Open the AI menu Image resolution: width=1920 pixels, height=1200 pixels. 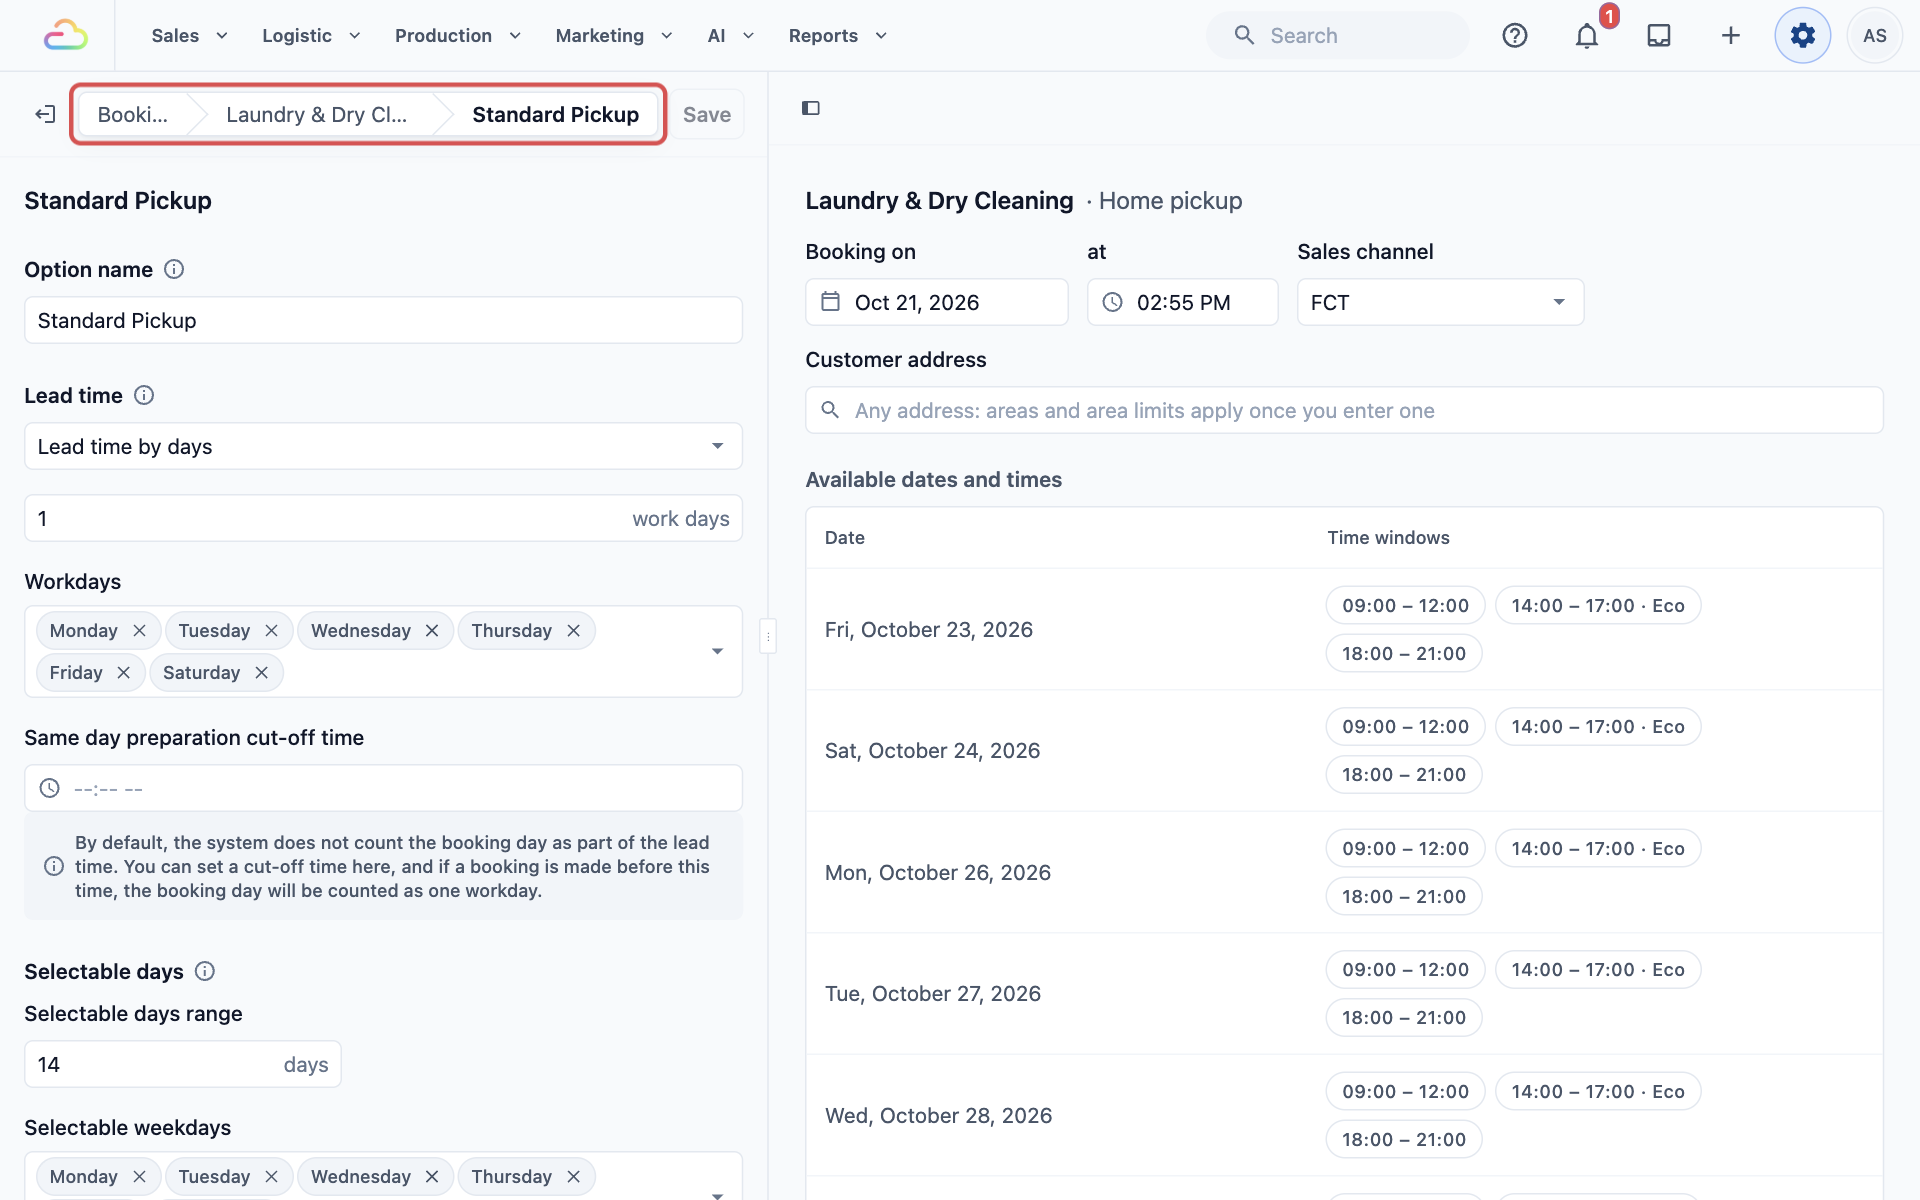731,35
